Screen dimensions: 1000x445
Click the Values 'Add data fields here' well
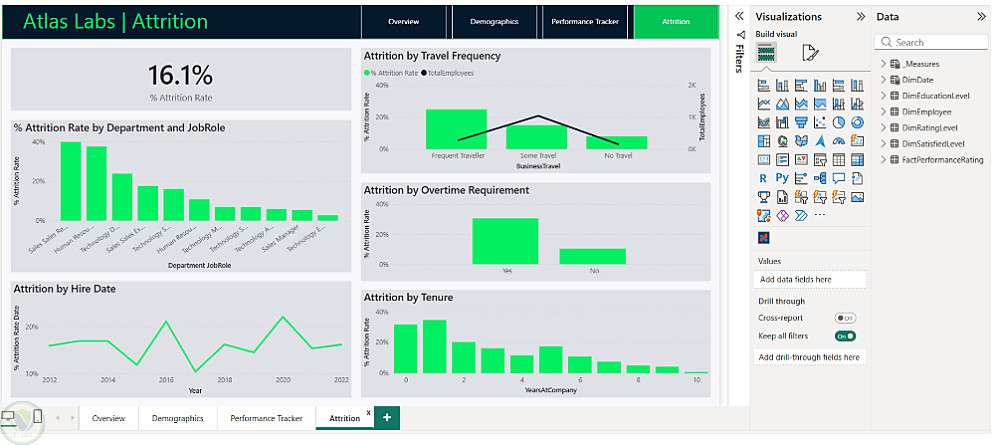[x=810, y=279]
